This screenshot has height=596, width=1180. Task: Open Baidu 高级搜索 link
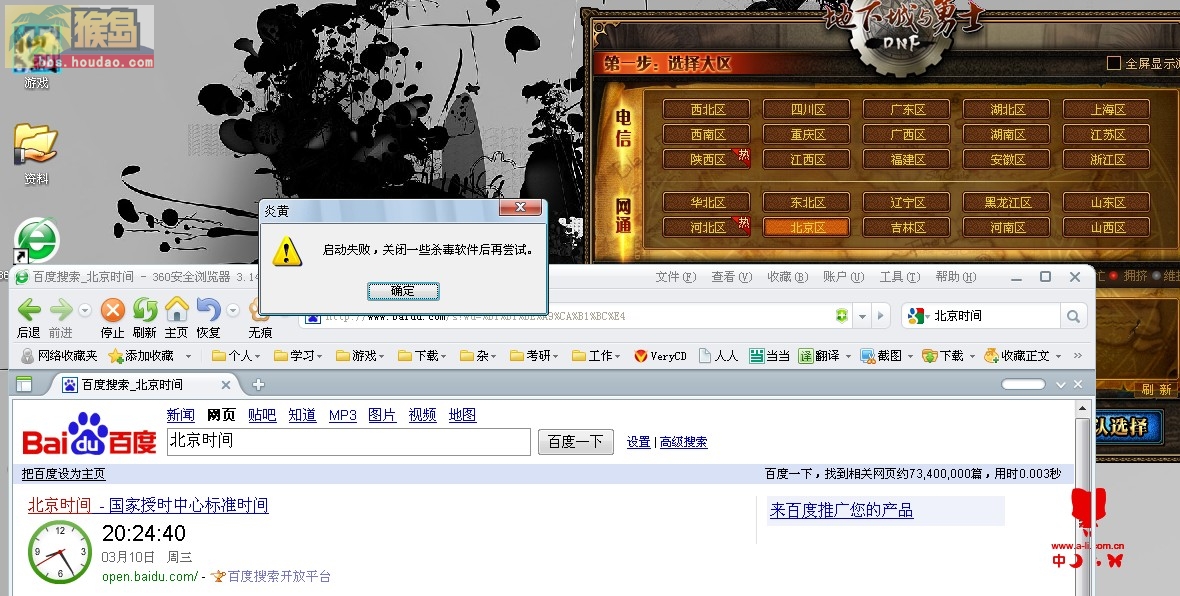point(683,442)
